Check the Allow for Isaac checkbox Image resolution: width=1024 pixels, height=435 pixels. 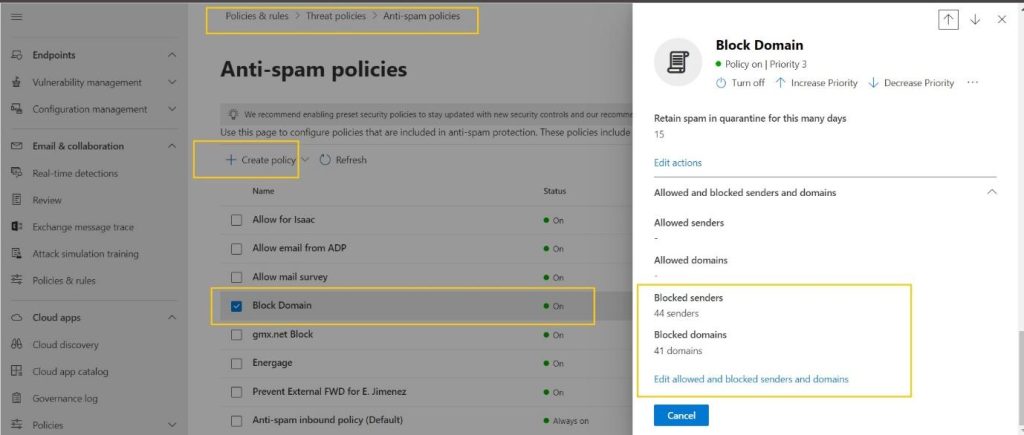(x=237, y=220)
